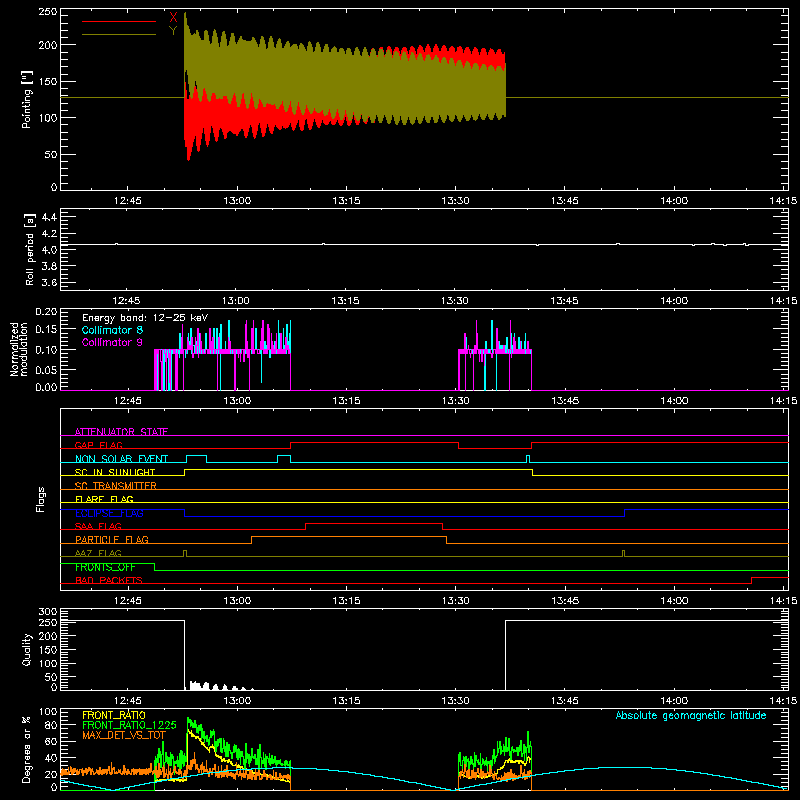The image size is (800, 800).
Task: Click the 13:00 tick under the Pointing plot
Action: click(x=237, y=201)
